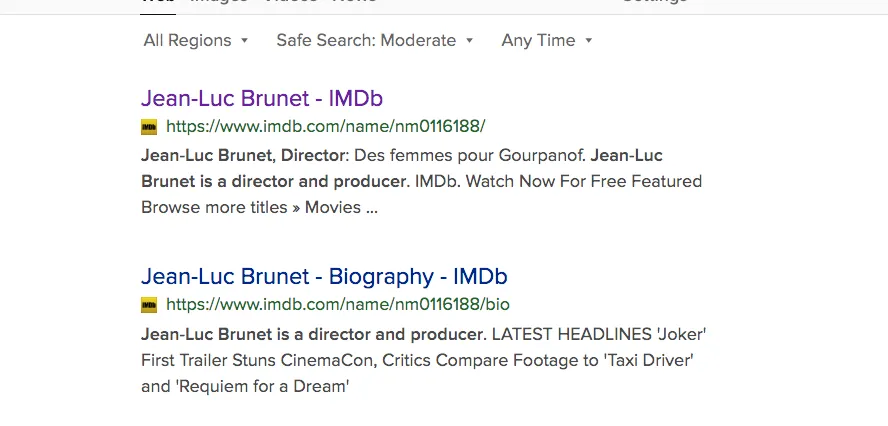Viewport: 888px width, 426px height.
Task: Switch to the Videos results tab
Action: (291, 2)
